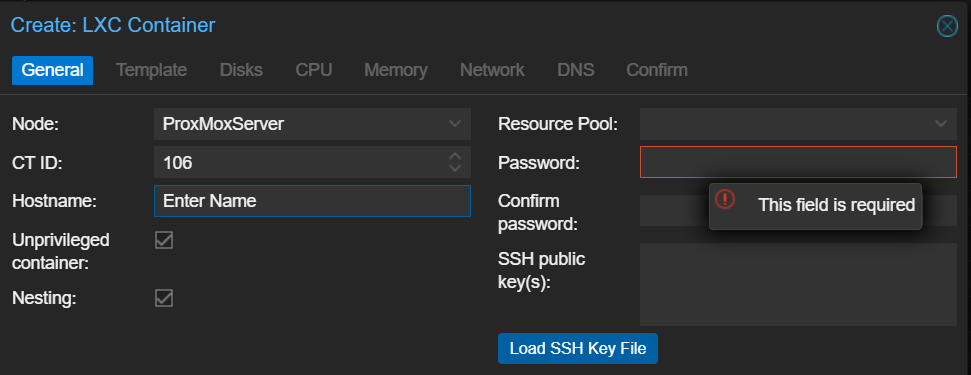Select the CPU tab
The height and width of the screenshot is (375, 971).
(314, 70)
